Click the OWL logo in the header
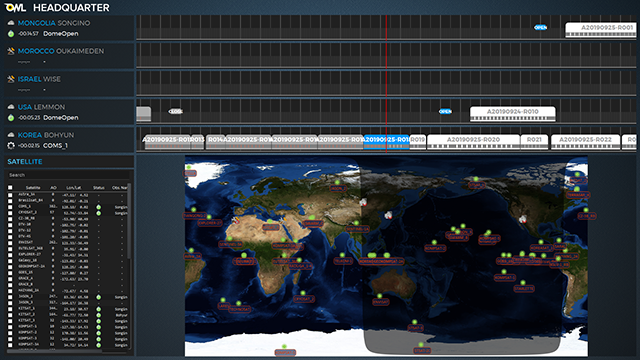The width and height of the screenshot is (640, 360). [15, 7]
